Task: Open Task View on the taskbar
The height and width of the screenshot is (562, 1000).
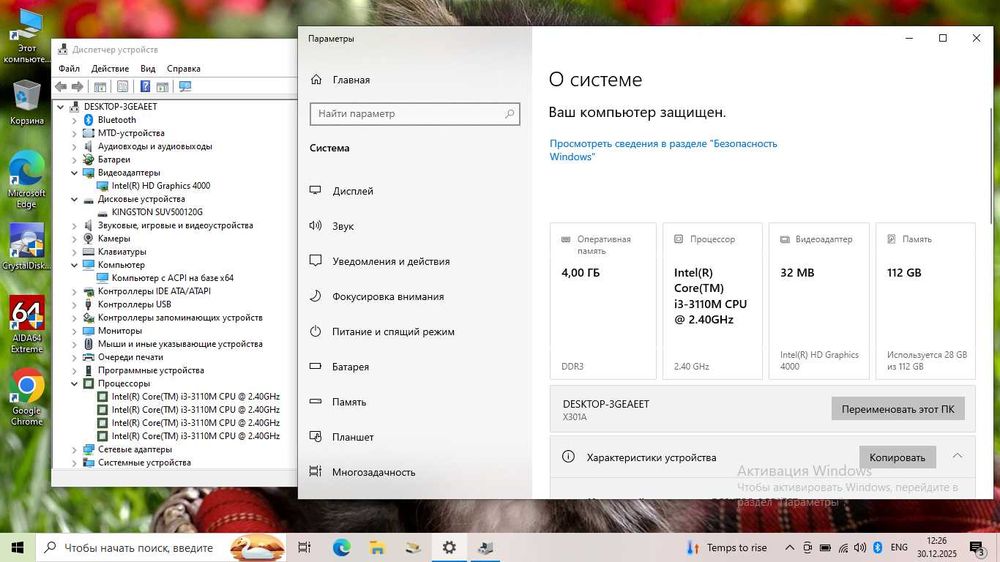Action: [x=304, y=547]
